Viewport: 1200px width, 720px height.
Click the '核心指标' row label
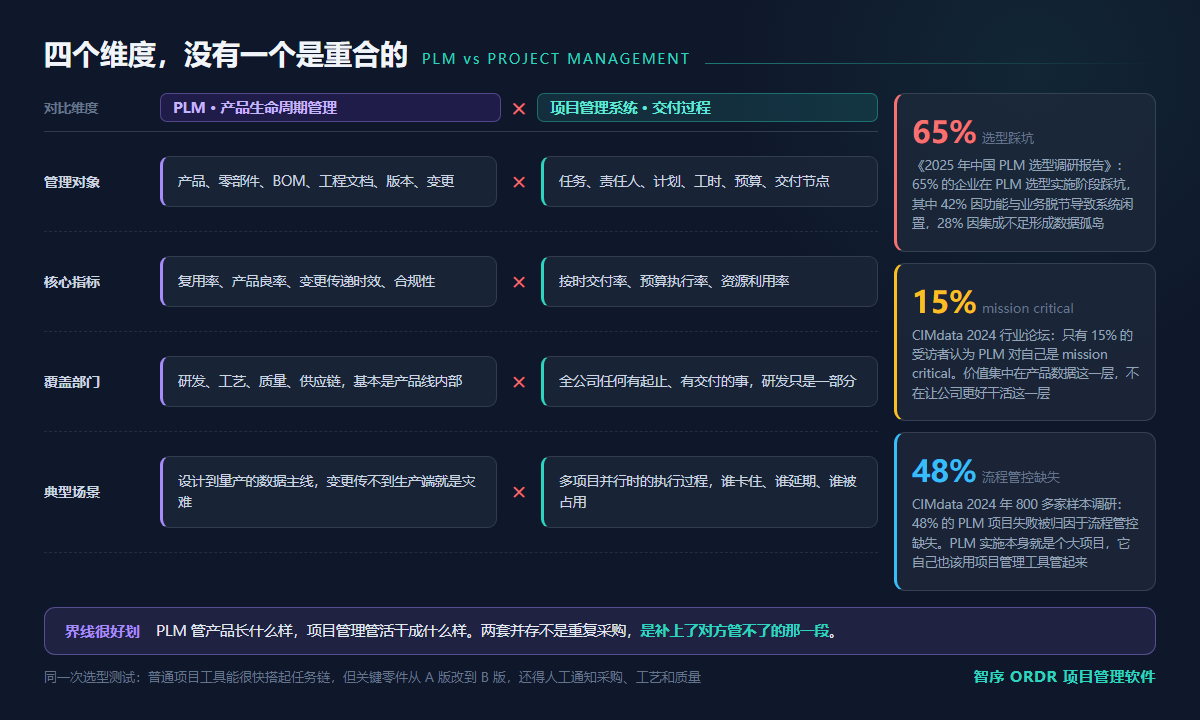72,282
